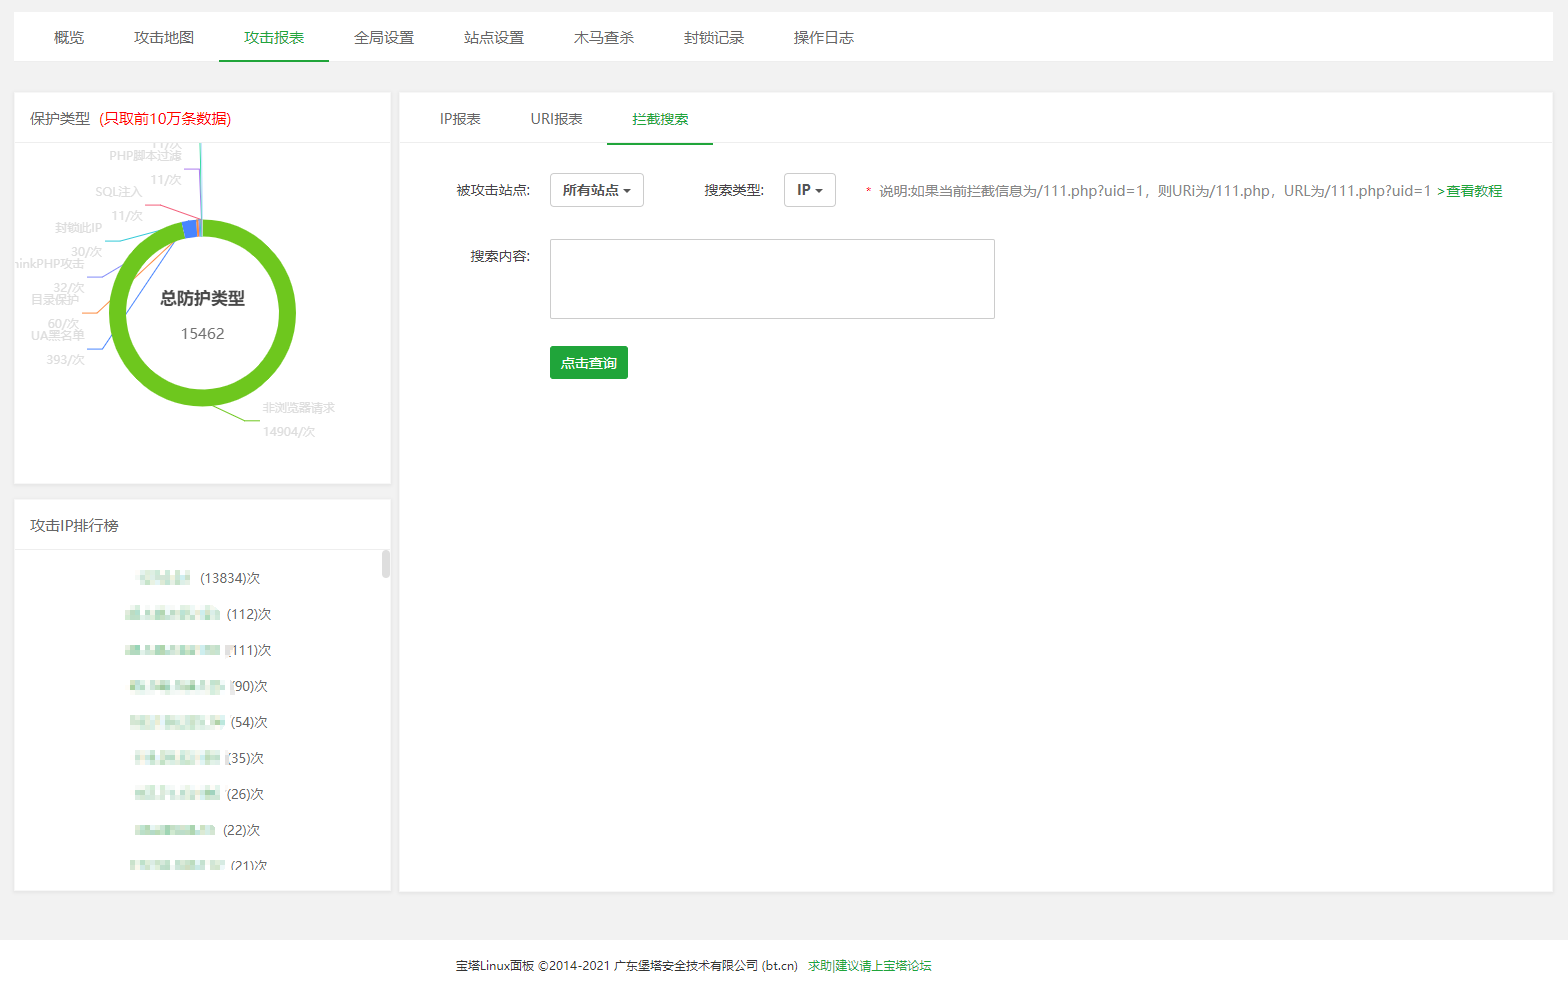Select the 拦截搜索 sub-tab
This screenshot has height=985, width=1568.
coord(660,119)
